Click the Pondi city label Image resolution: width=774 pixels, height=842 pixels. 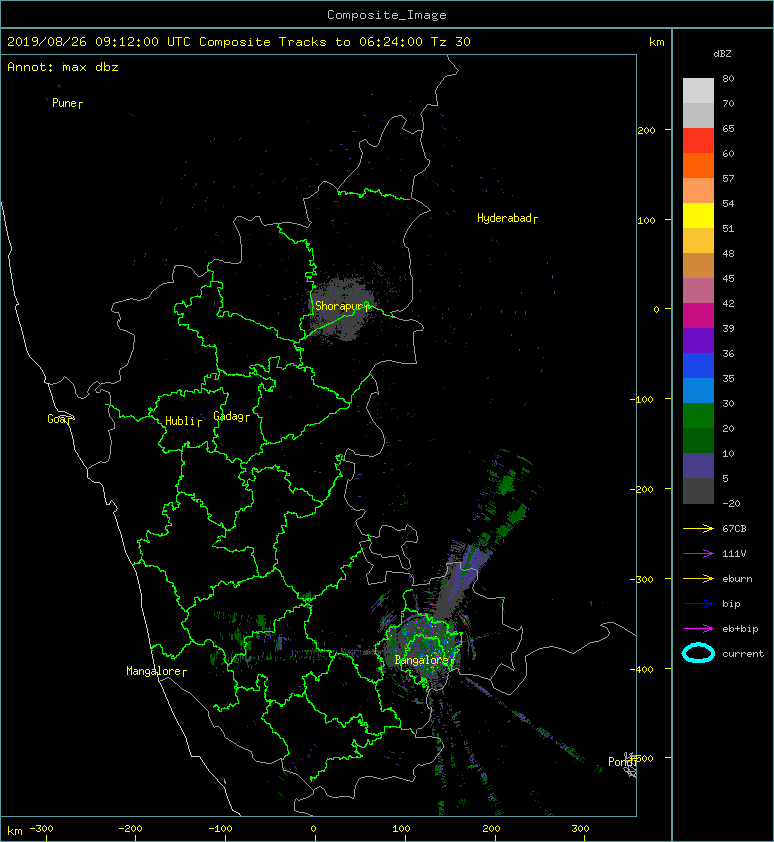[x=621, y=762]
